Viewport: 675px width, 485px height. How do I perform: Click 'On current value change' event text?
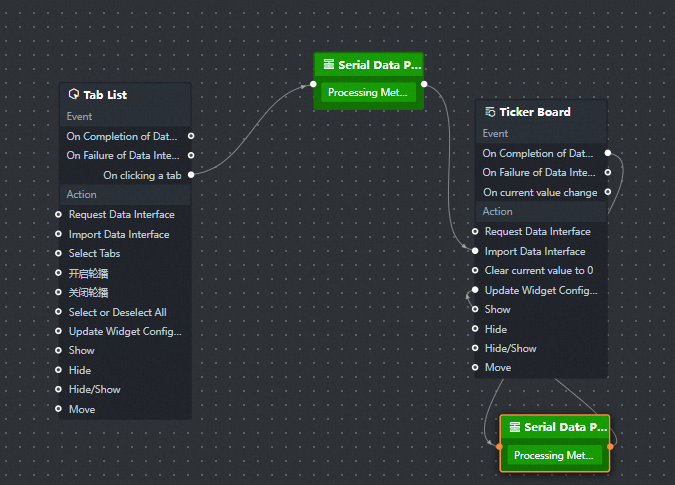coord(540,192)
